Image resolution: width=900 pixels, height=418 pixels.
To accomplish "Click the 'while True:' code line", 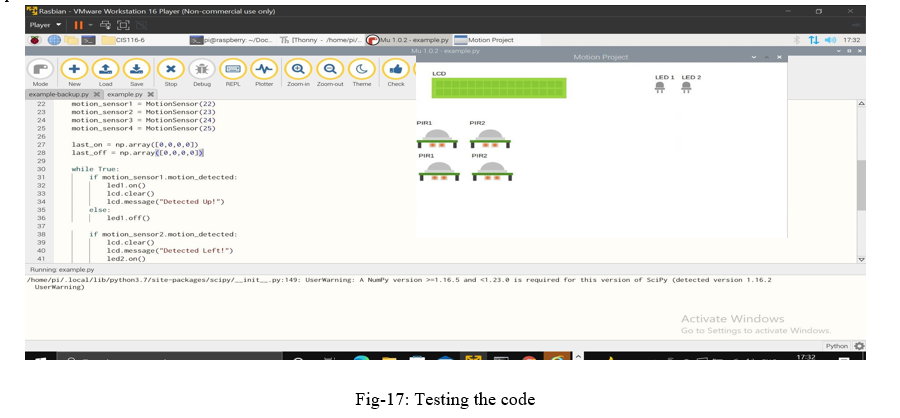I will (x=95, y=169).
